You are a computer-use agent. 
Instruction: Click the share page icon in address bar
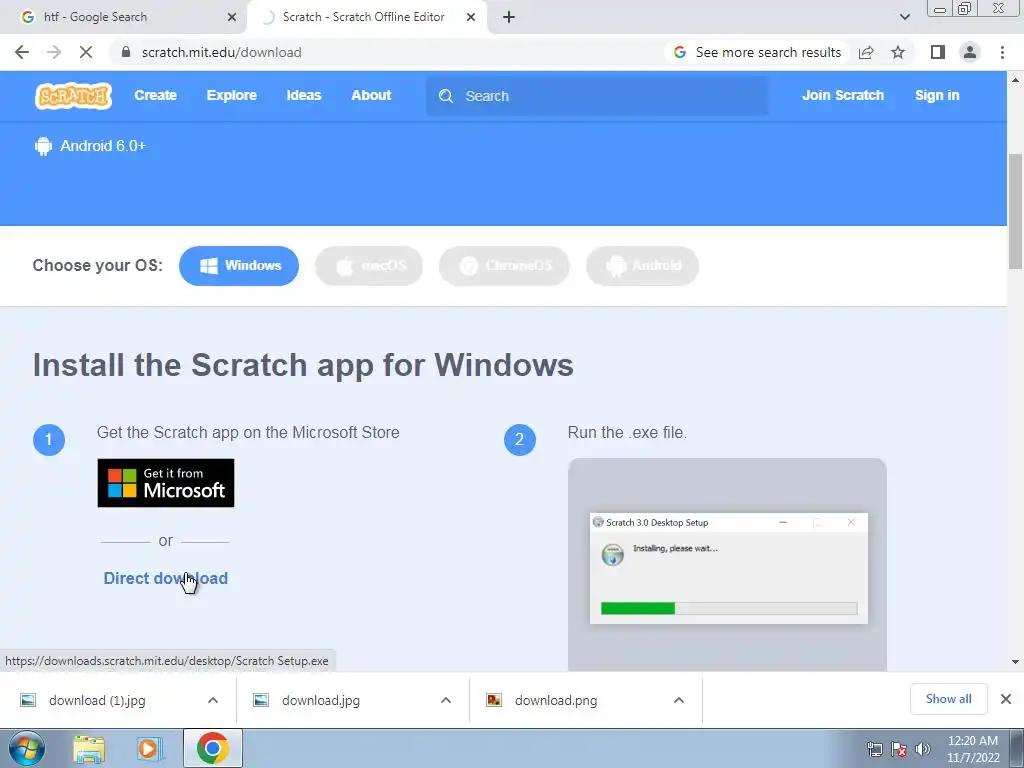click(x=866, y=52)
